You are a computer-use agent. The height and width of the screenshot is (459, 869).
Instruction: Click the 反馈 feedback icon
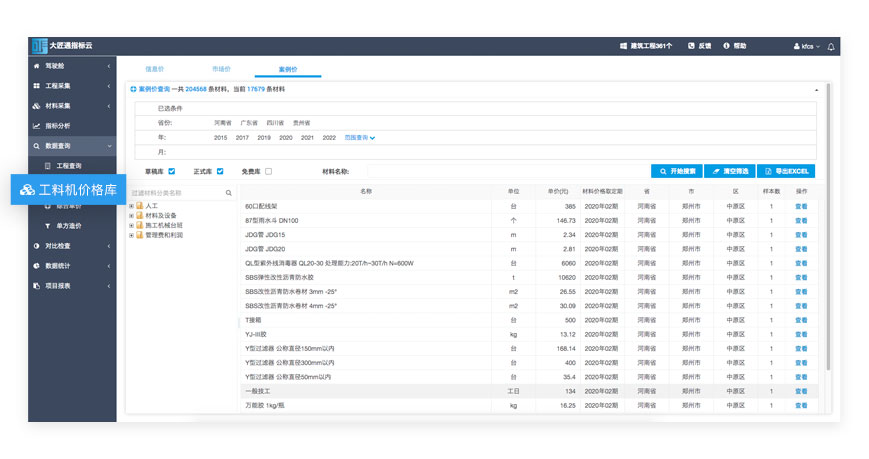pyautogui.click(x=691, y=46)
